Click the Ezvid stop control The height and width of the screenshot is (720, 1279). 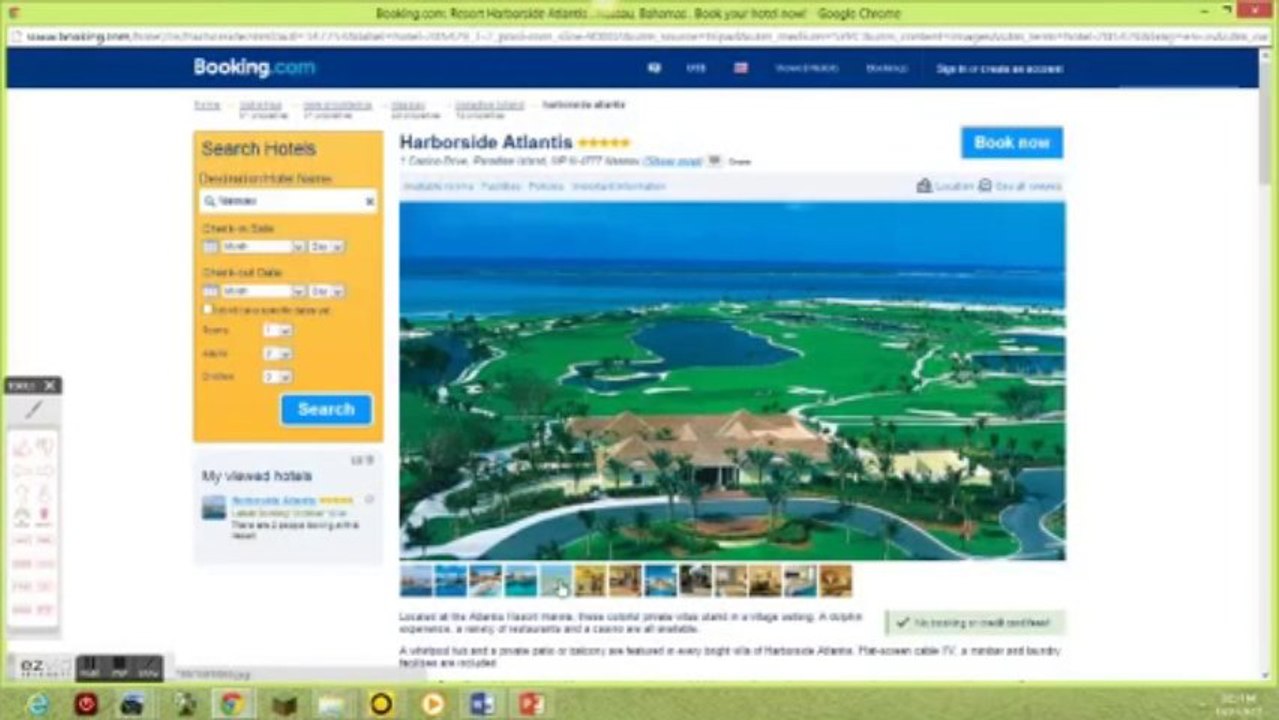pyautogui.click(x=118, y=667)
